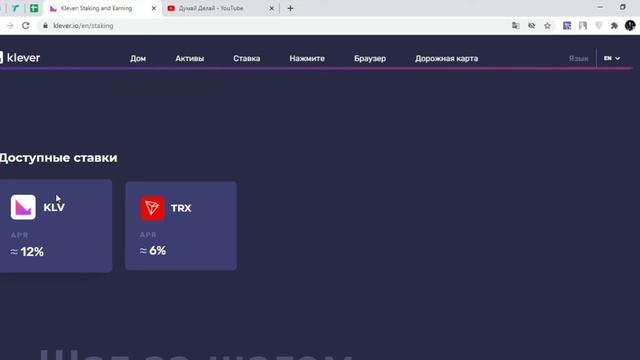The width and height of the screenshot is (640, 360).
Task: Go forward in browser history
Action: 10,26
